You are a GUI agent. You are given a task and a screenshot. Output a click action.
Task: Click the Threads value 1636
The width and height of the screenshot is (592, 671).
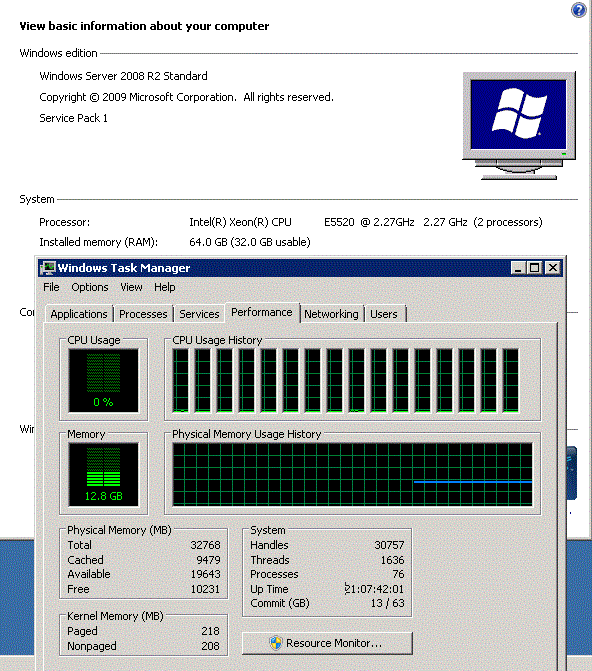point(392,560)
